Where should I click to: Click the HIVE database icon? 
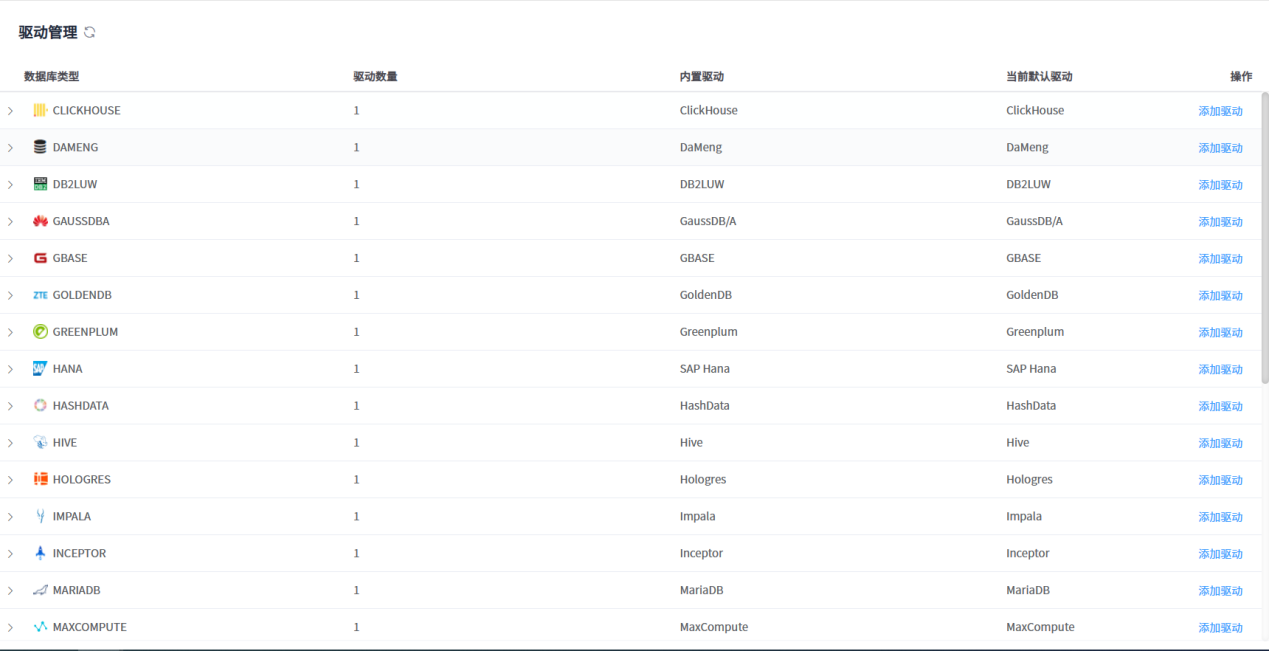(40, 443)
